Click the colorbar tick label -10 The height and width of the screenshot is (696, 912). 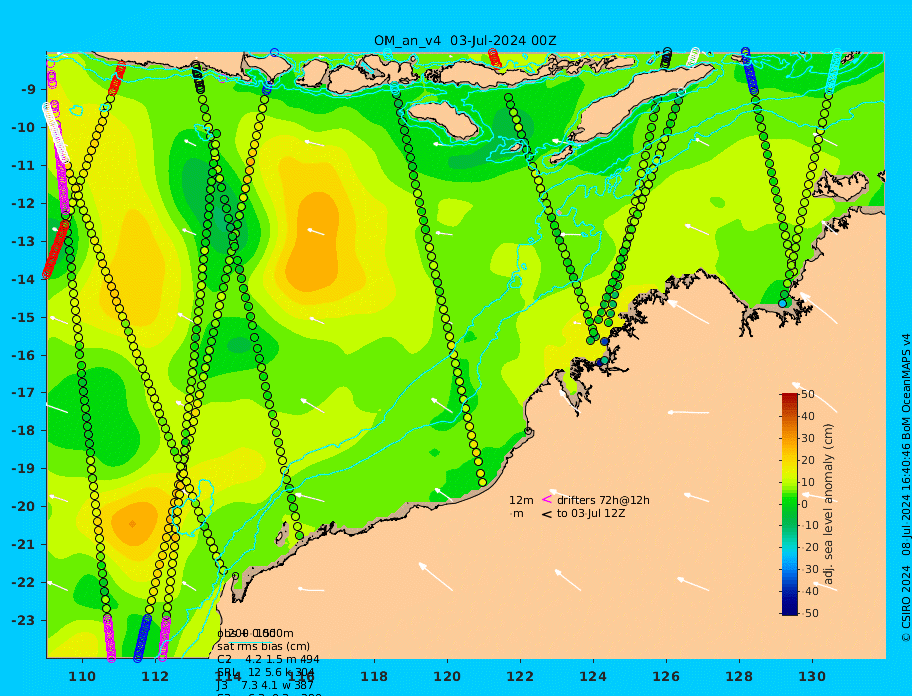[809, 525]
